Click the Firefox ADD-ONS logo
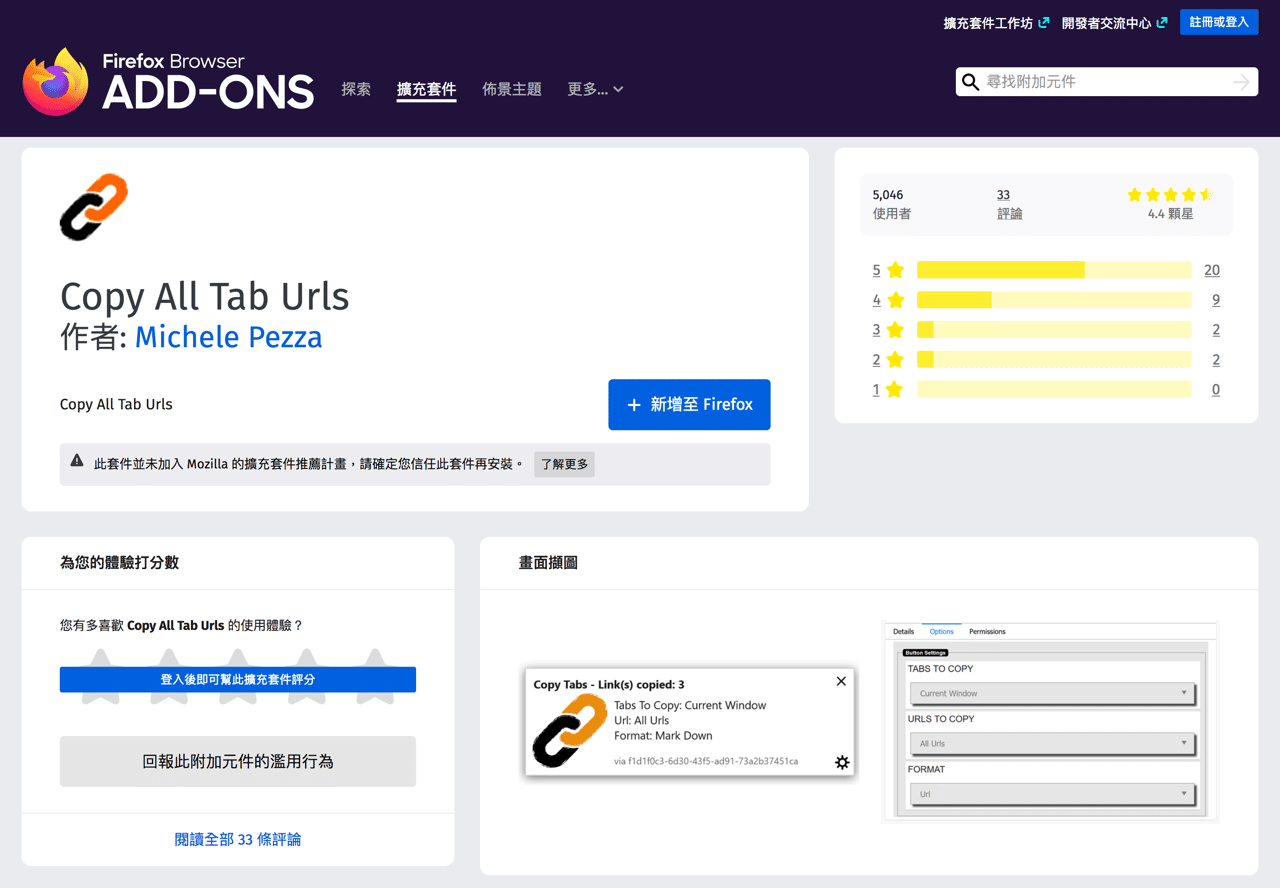1280x888 pixels. (167, 80)
